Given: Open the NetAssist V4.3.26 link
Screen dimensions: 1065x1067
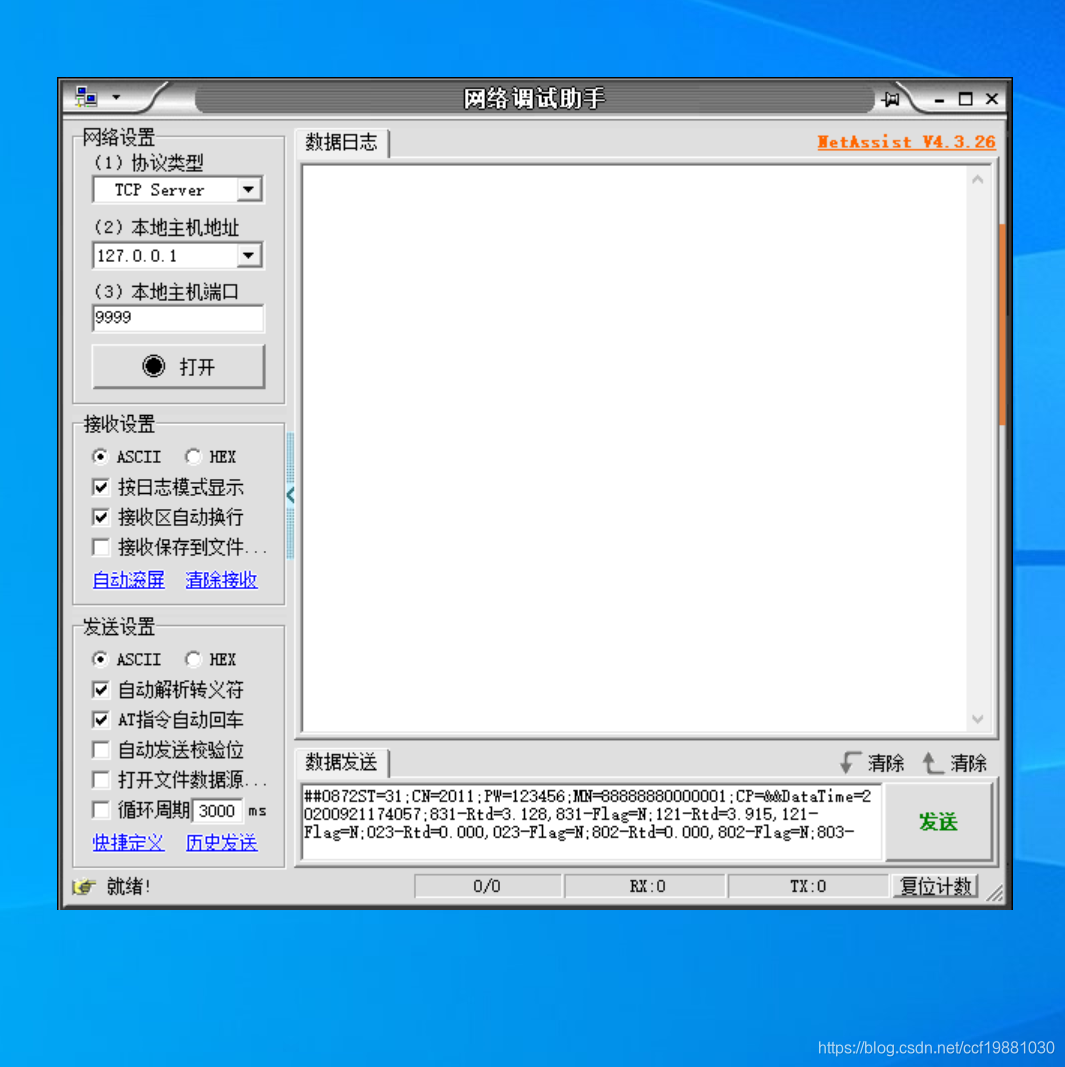Looking at the screenshot, I should tap(906, 142).
